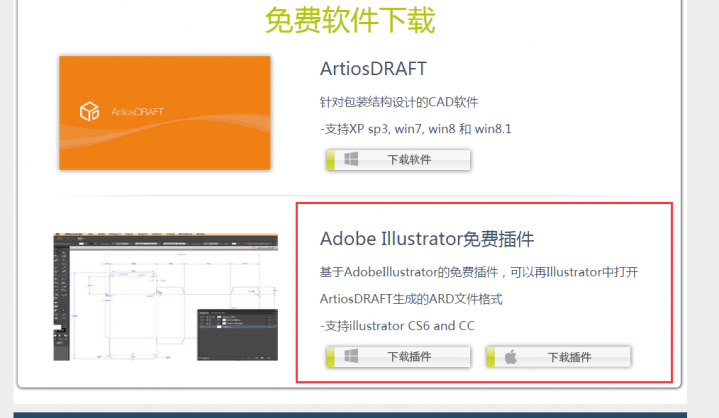Click the Adobe Illustrator免费插件 heading
This screenshot has width=719, height=418.
pos(427,239)
